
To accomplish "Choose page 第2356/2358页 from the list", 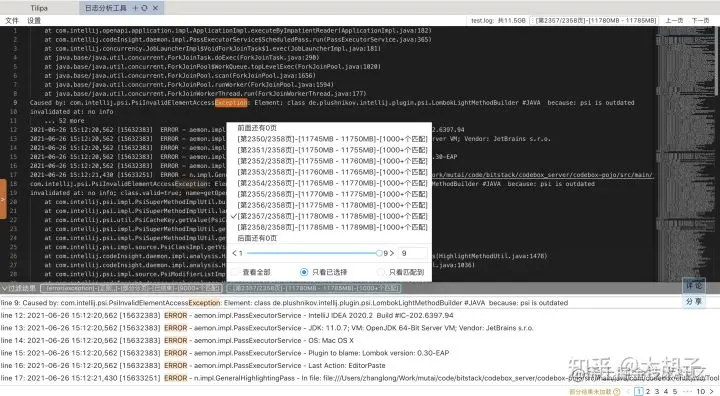I will click(x=332, y=205).
